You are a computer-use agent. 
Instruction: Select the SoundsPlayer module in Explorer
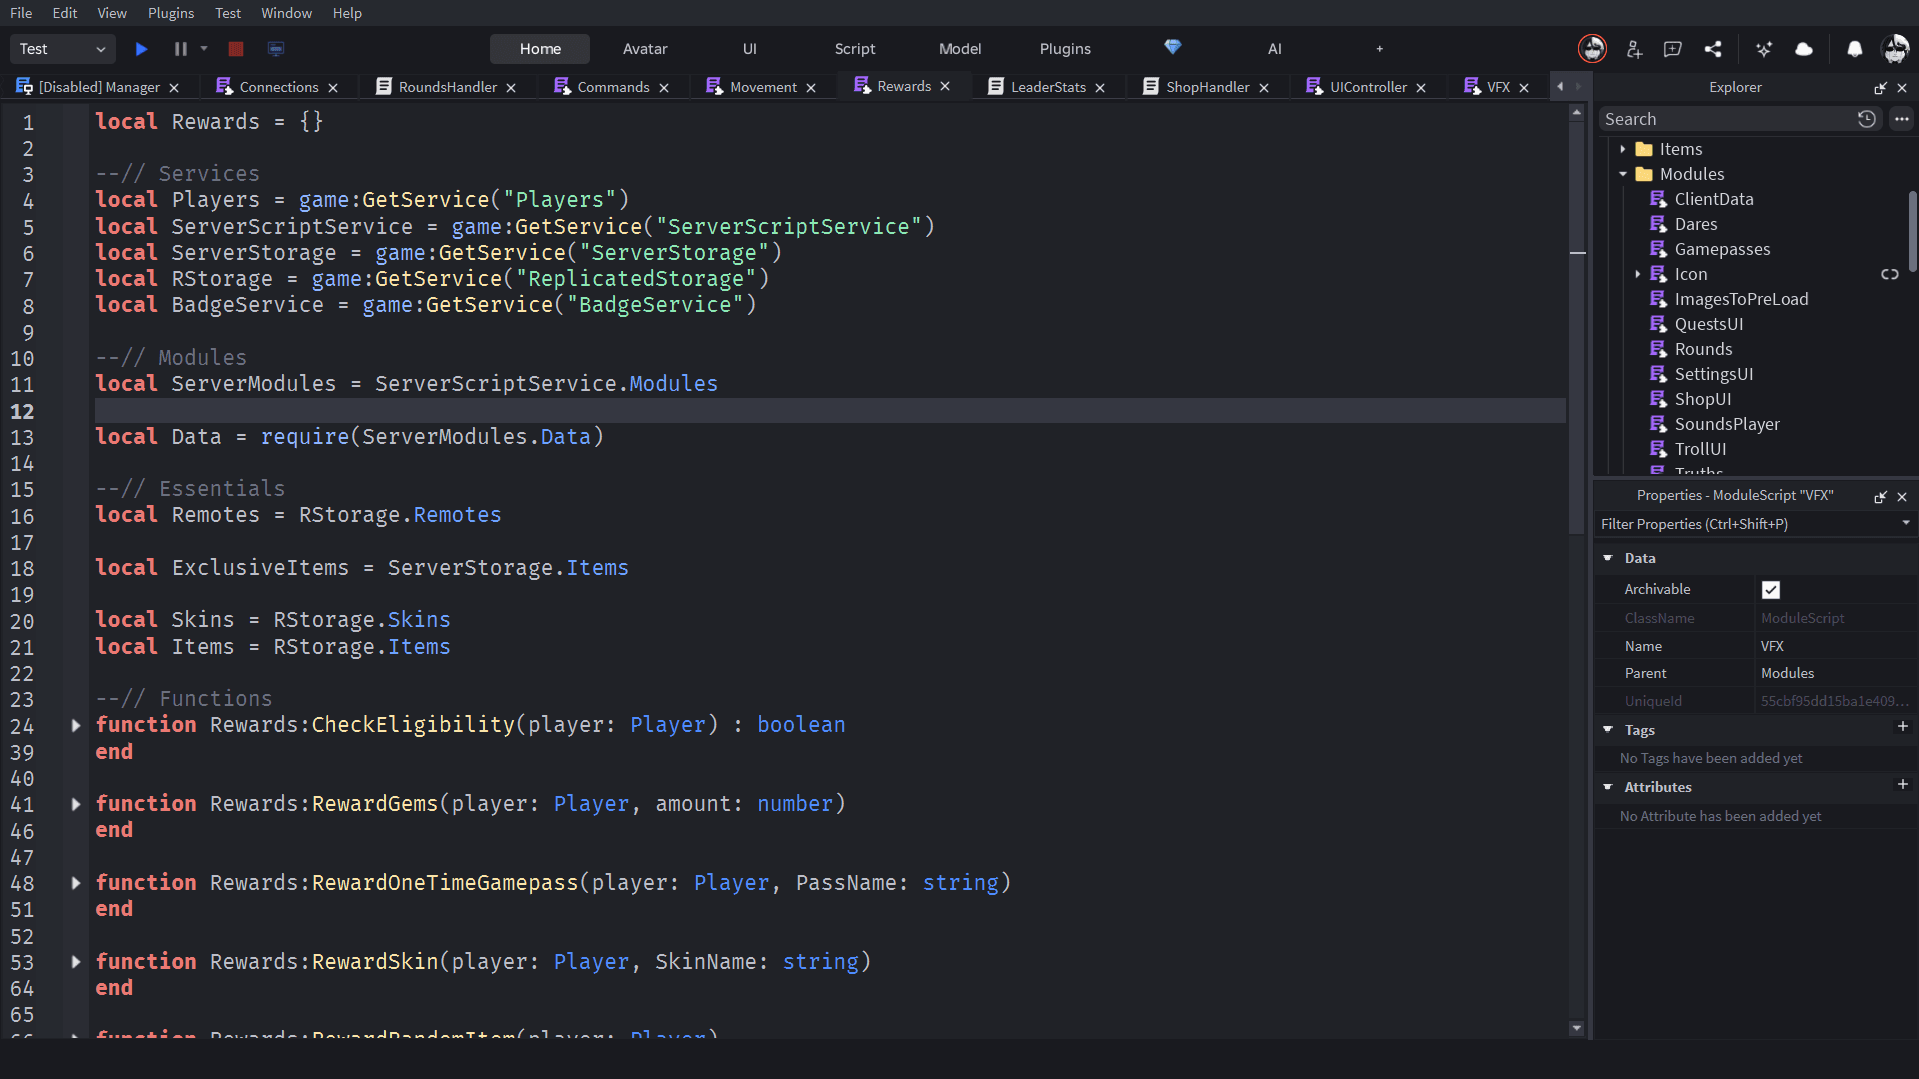point(1726,424)
